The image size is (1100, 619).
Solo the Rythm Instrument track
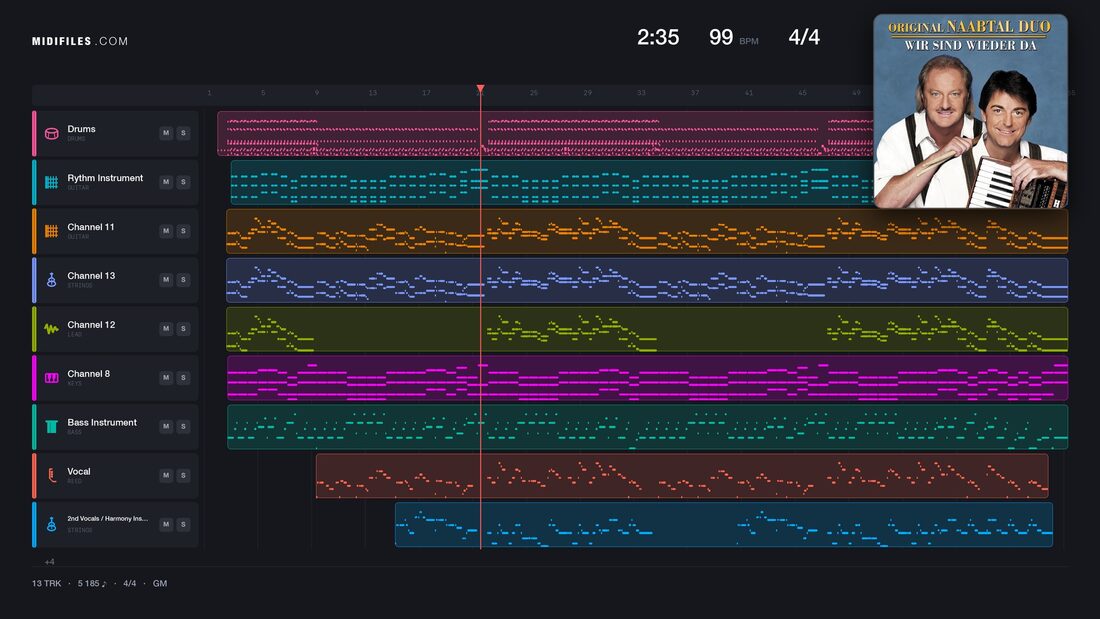click(x=183, y=182)
